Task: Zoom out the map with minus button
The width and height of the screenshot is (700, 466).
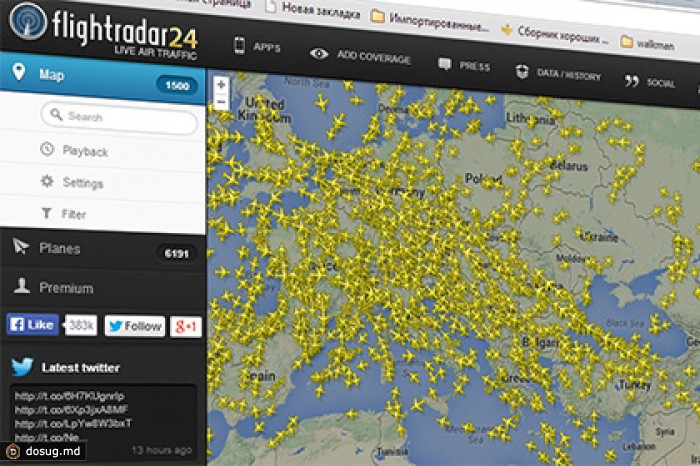Action: point(221,102)
